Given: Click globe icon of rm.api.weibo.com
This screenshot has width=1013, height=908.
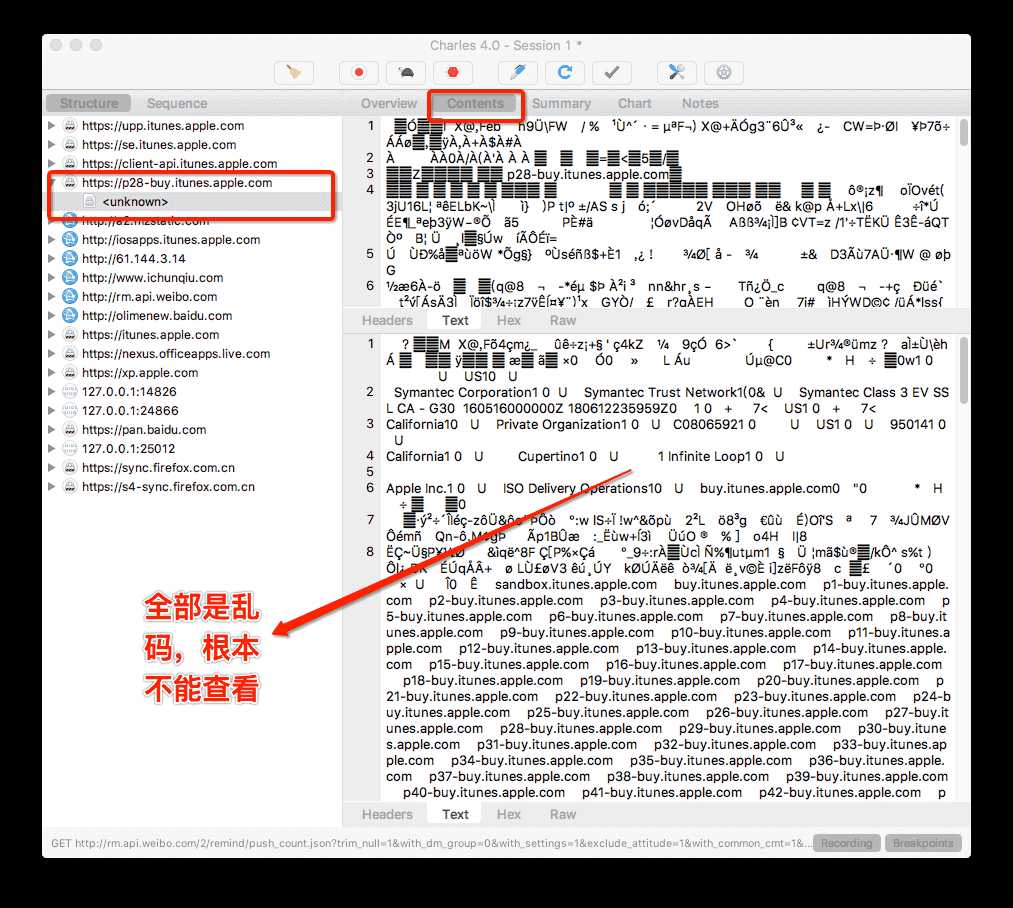Looking at the screenshot, I should [x=70, y=297].
